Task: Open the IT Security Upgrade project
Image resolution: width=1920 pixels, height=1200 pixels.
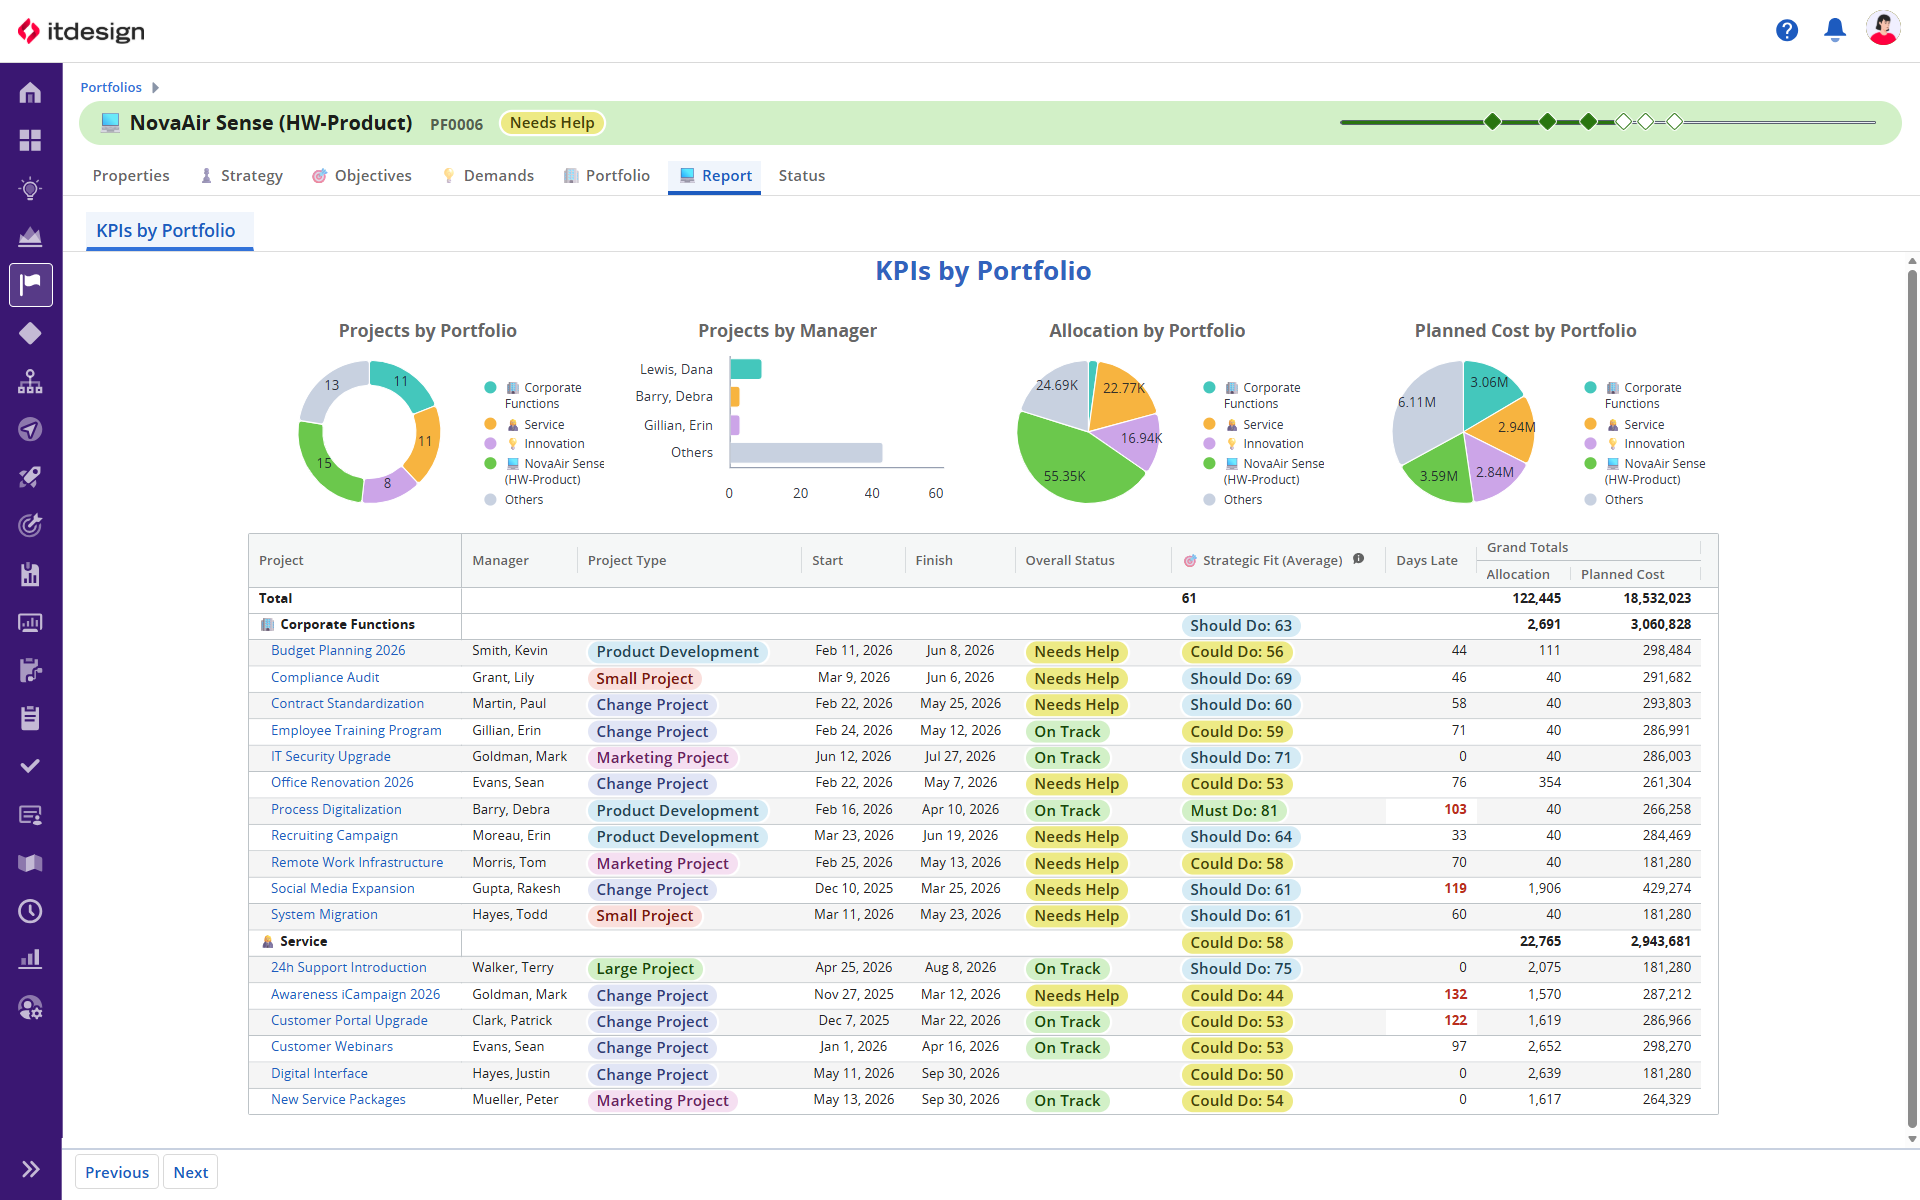Action: (x=331, y=757)
